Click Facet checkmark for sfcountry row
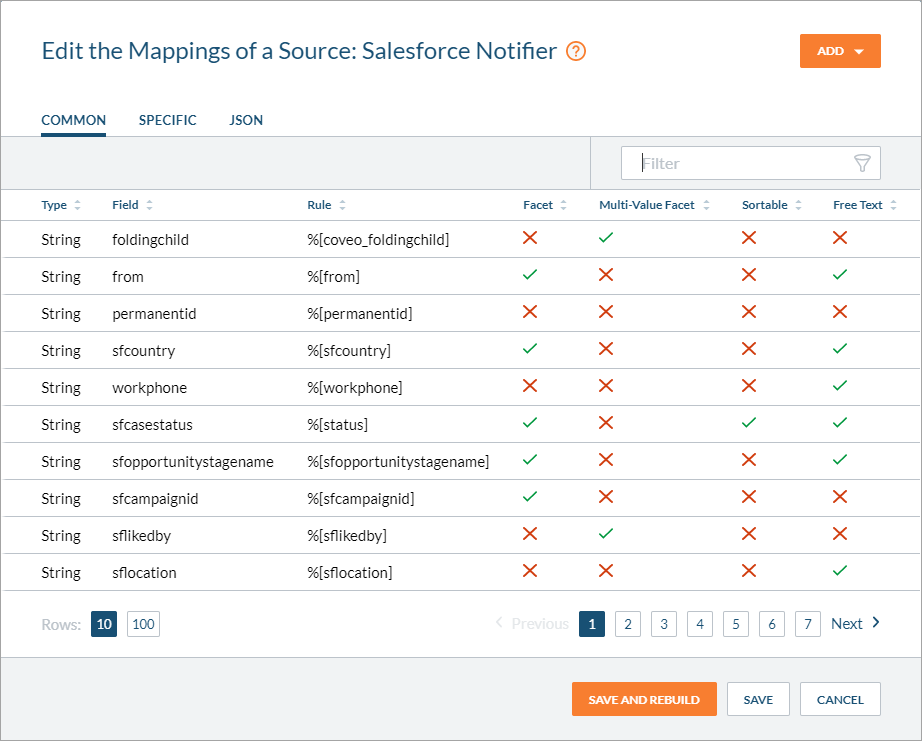 click(x=530, y=349)
